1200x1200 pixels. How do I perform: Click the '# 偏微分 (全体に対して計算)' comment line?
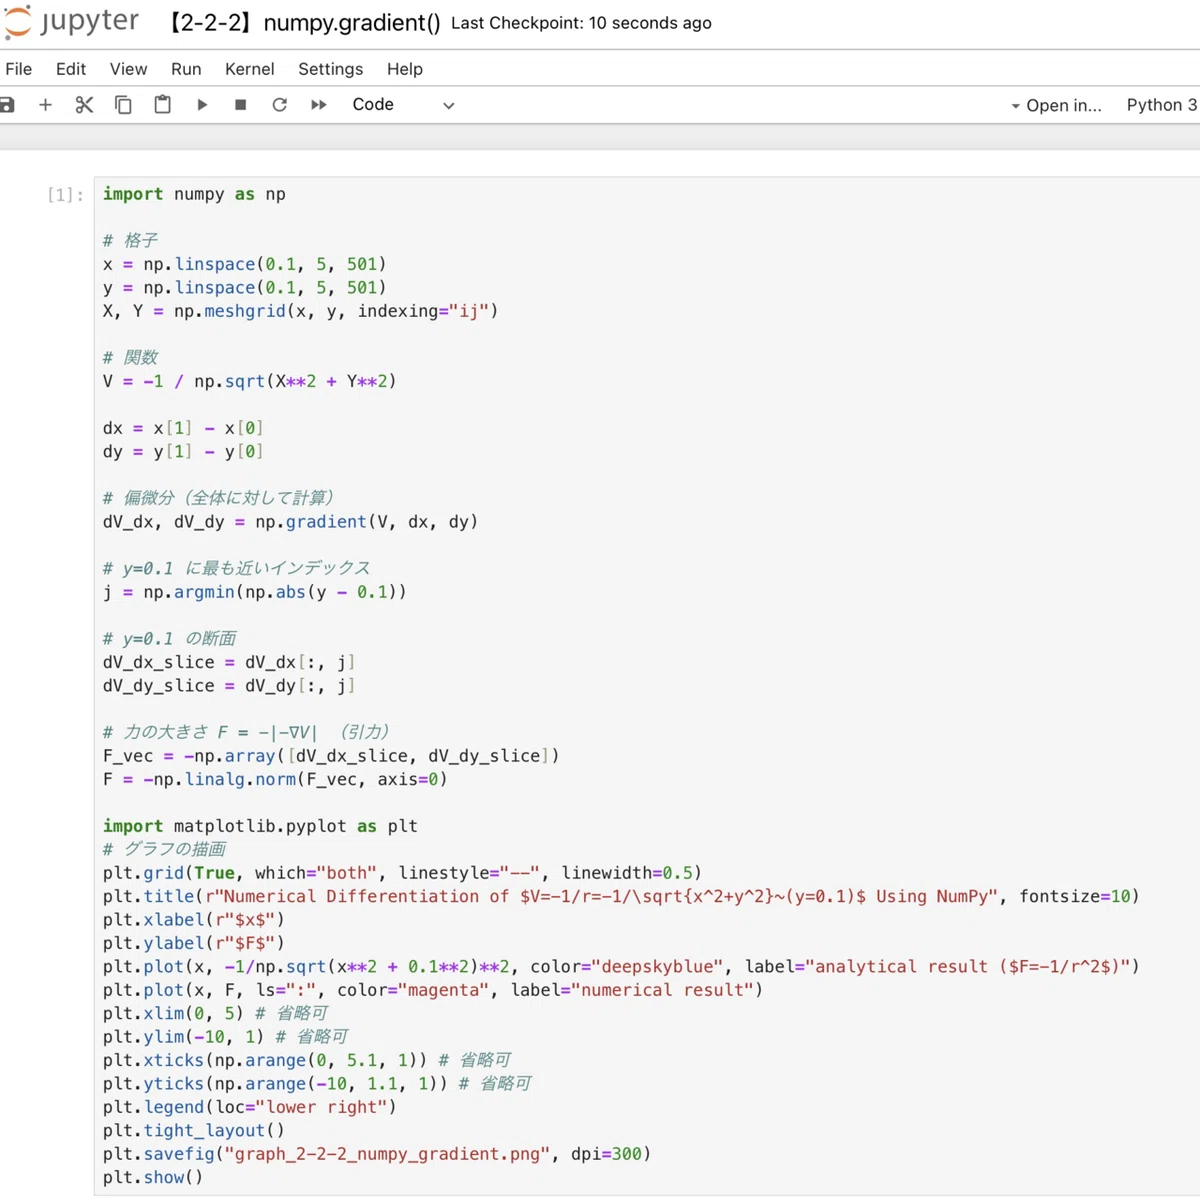pos(218,498)
